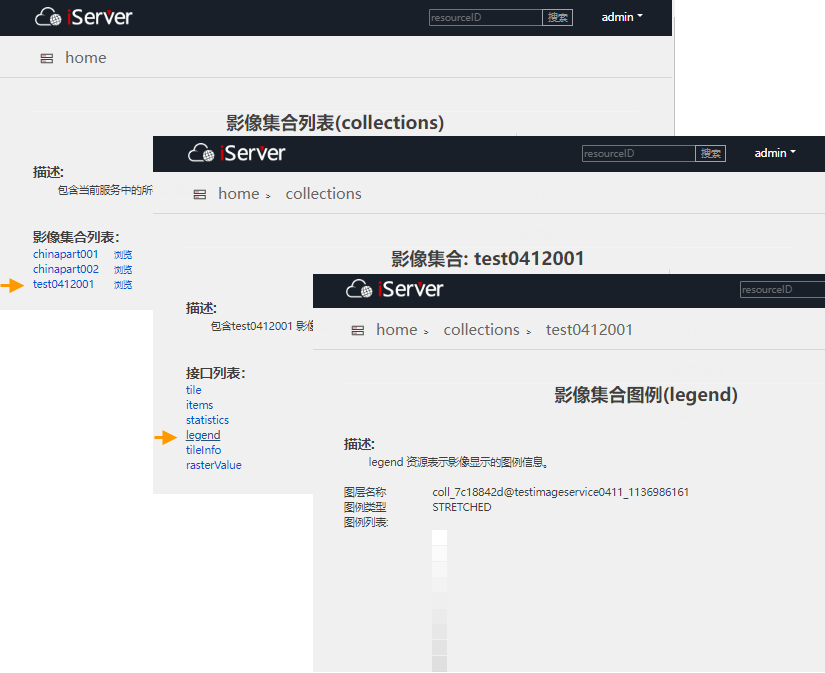Click the breadcrumb server icon in the collections window
Screen dimensions: 825x673
[x=200, y=195]
